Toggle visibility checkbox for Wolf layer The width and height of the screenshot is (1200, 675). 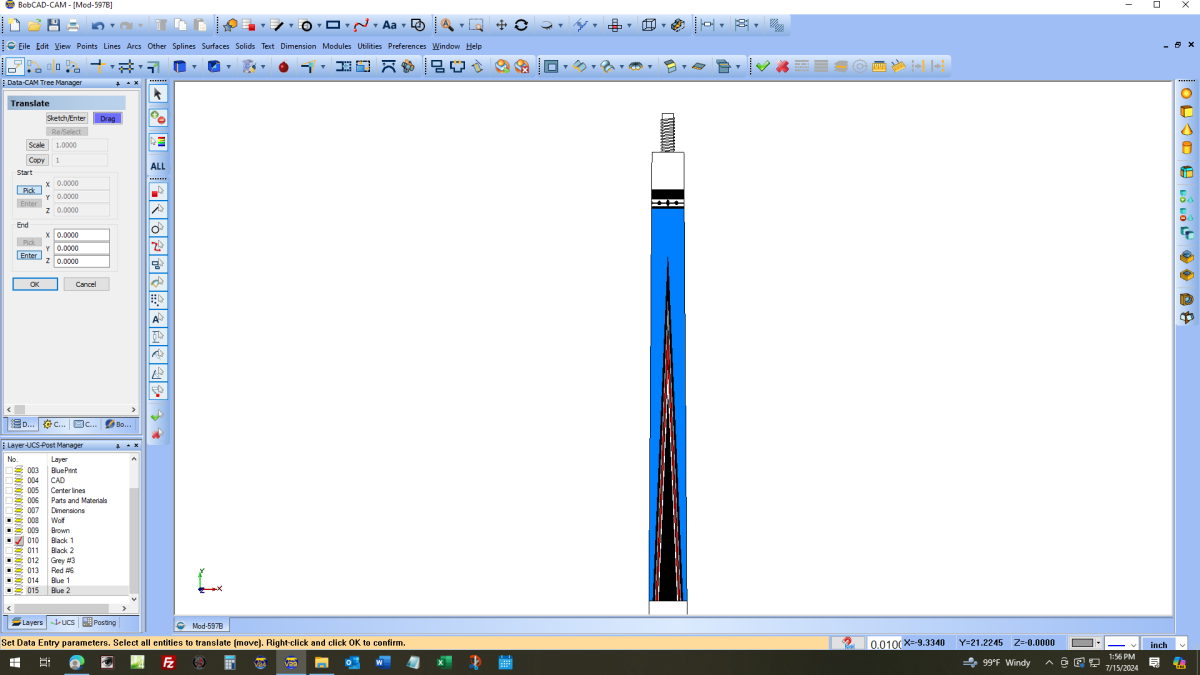click(9, 521)
